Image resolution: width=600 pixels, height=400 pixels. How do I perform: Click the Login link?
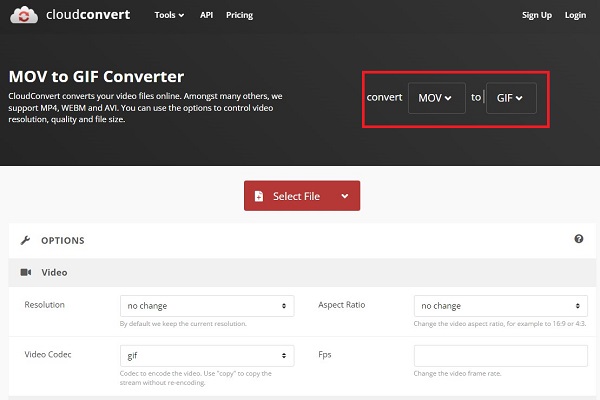575,15
